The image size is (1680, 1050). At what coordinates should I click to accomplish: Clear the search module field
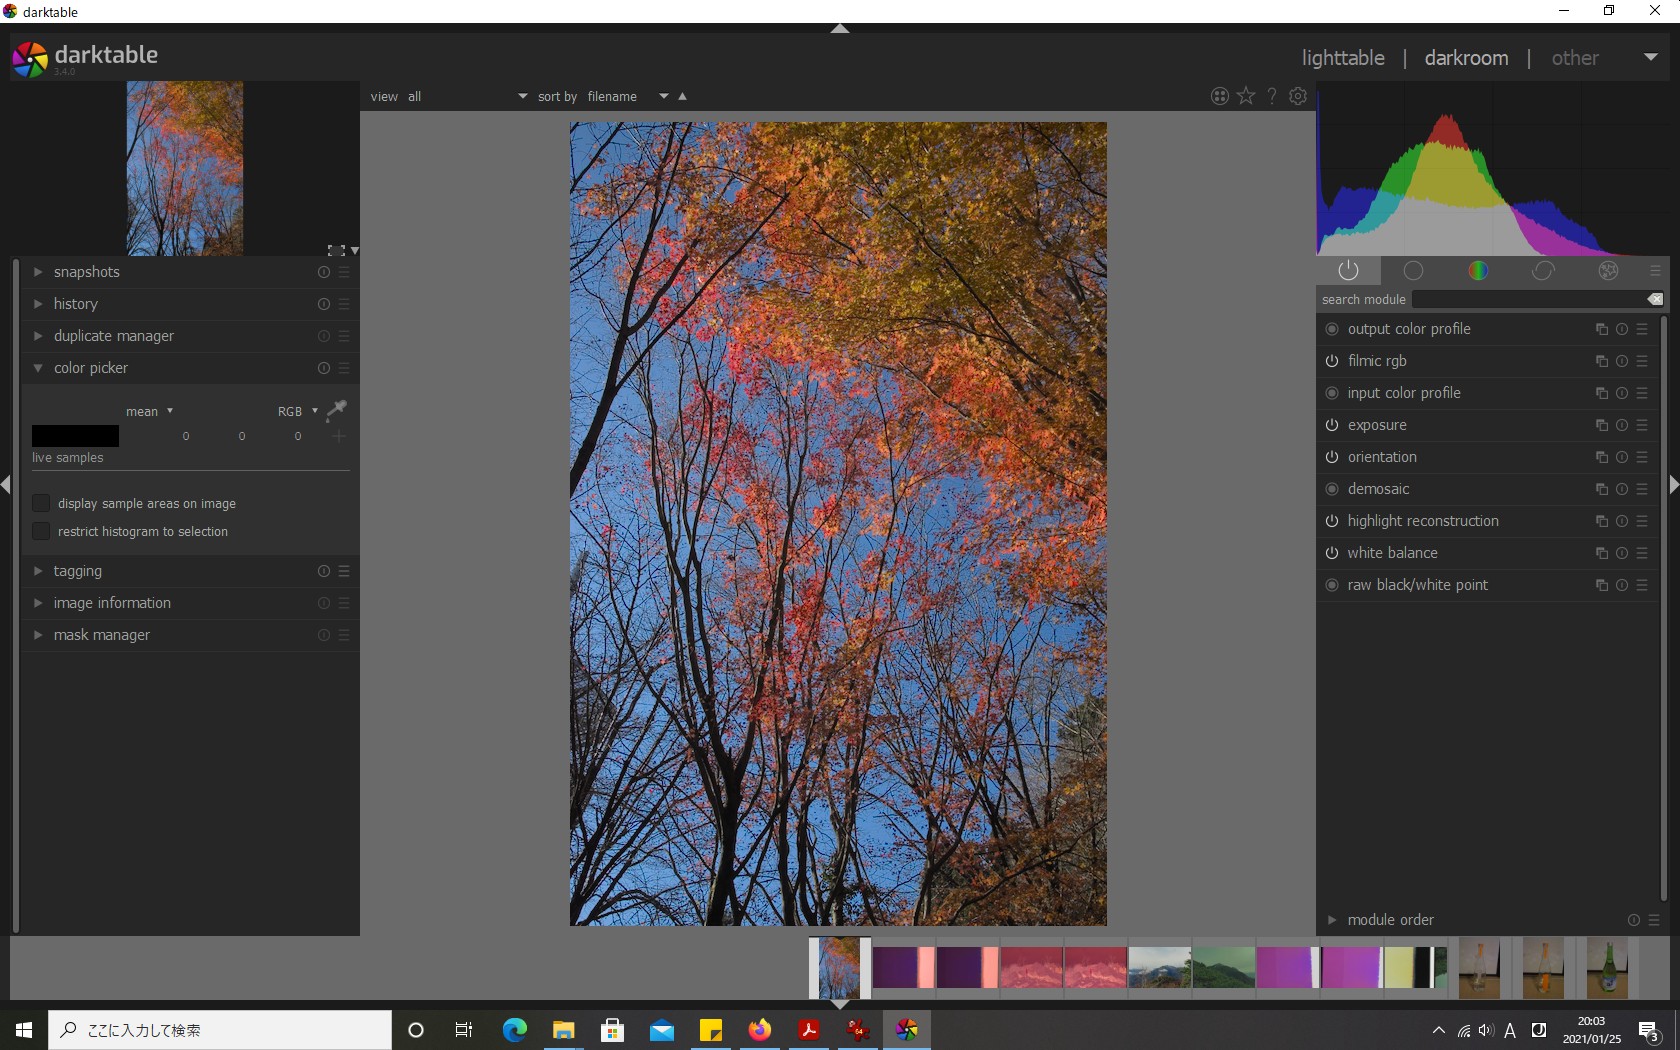point(1655,299)
